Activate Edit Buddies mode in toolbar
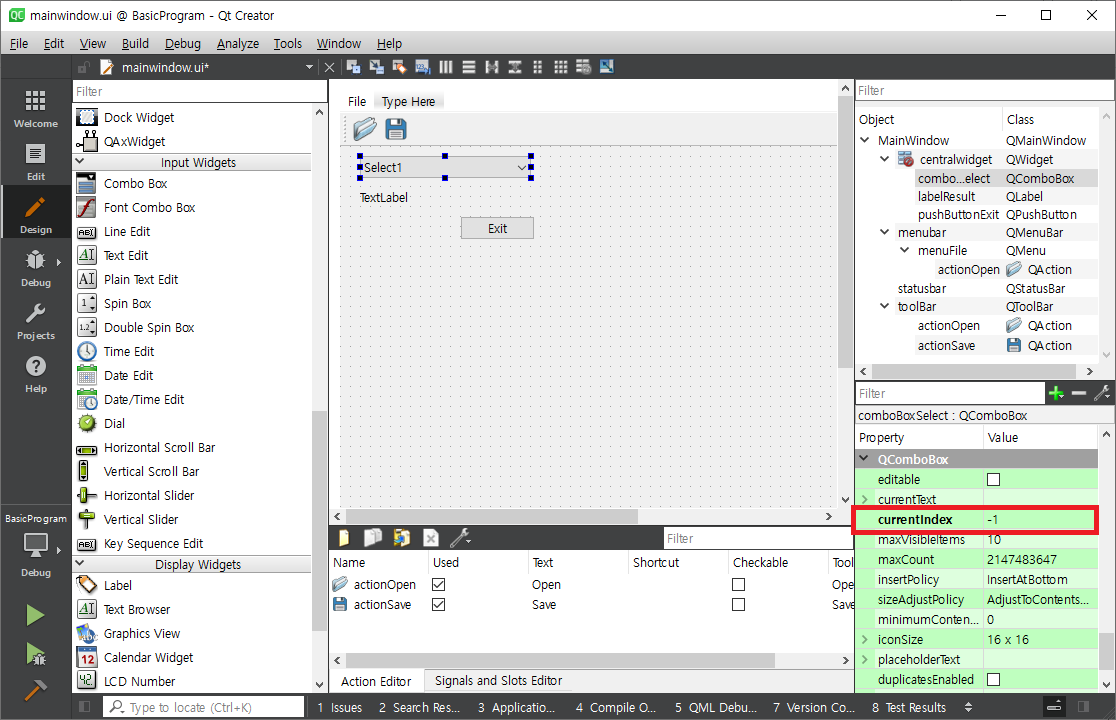This screenshot has width=1116, height=720. click(x=399, y=67)
